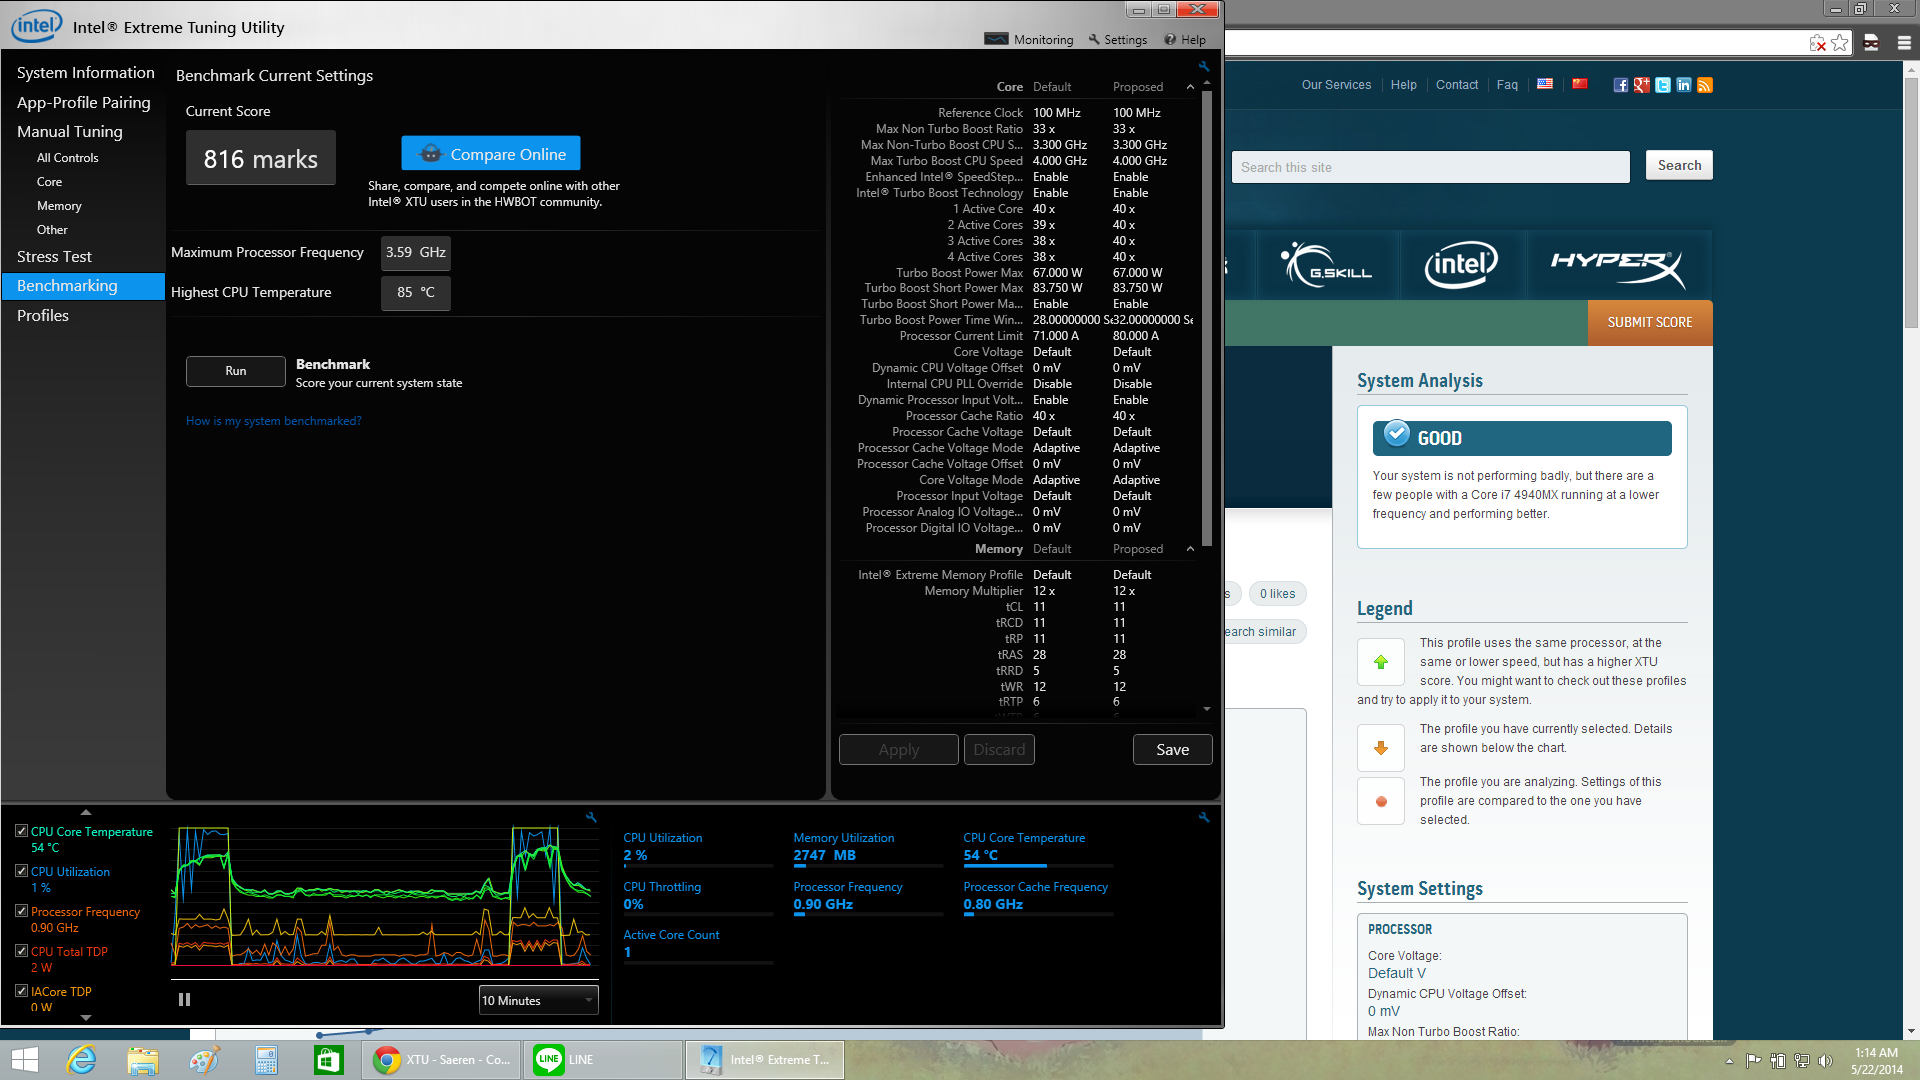Open Settings in the XTU title bar
Screen dimensions: 1920x1080
tap(1118, 40)
